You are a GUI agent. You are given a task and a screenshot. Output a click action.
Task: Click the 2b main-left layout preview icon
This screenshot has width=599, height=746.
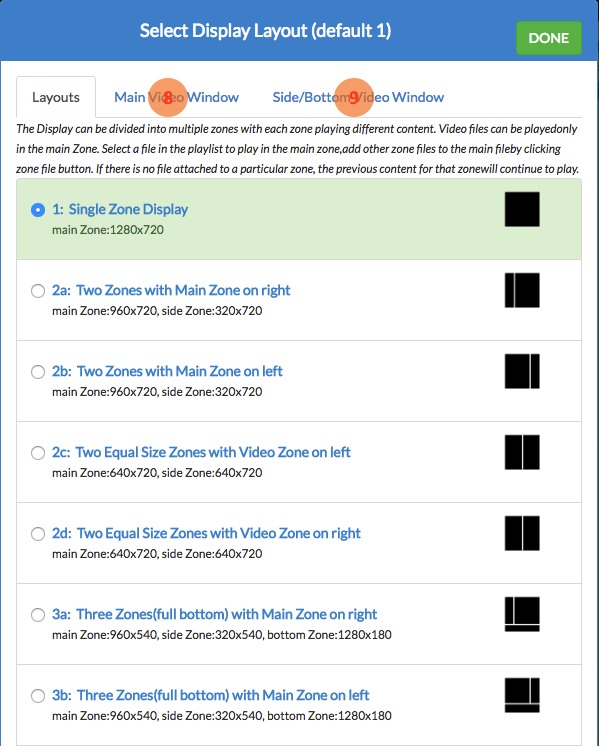point(522,371)
